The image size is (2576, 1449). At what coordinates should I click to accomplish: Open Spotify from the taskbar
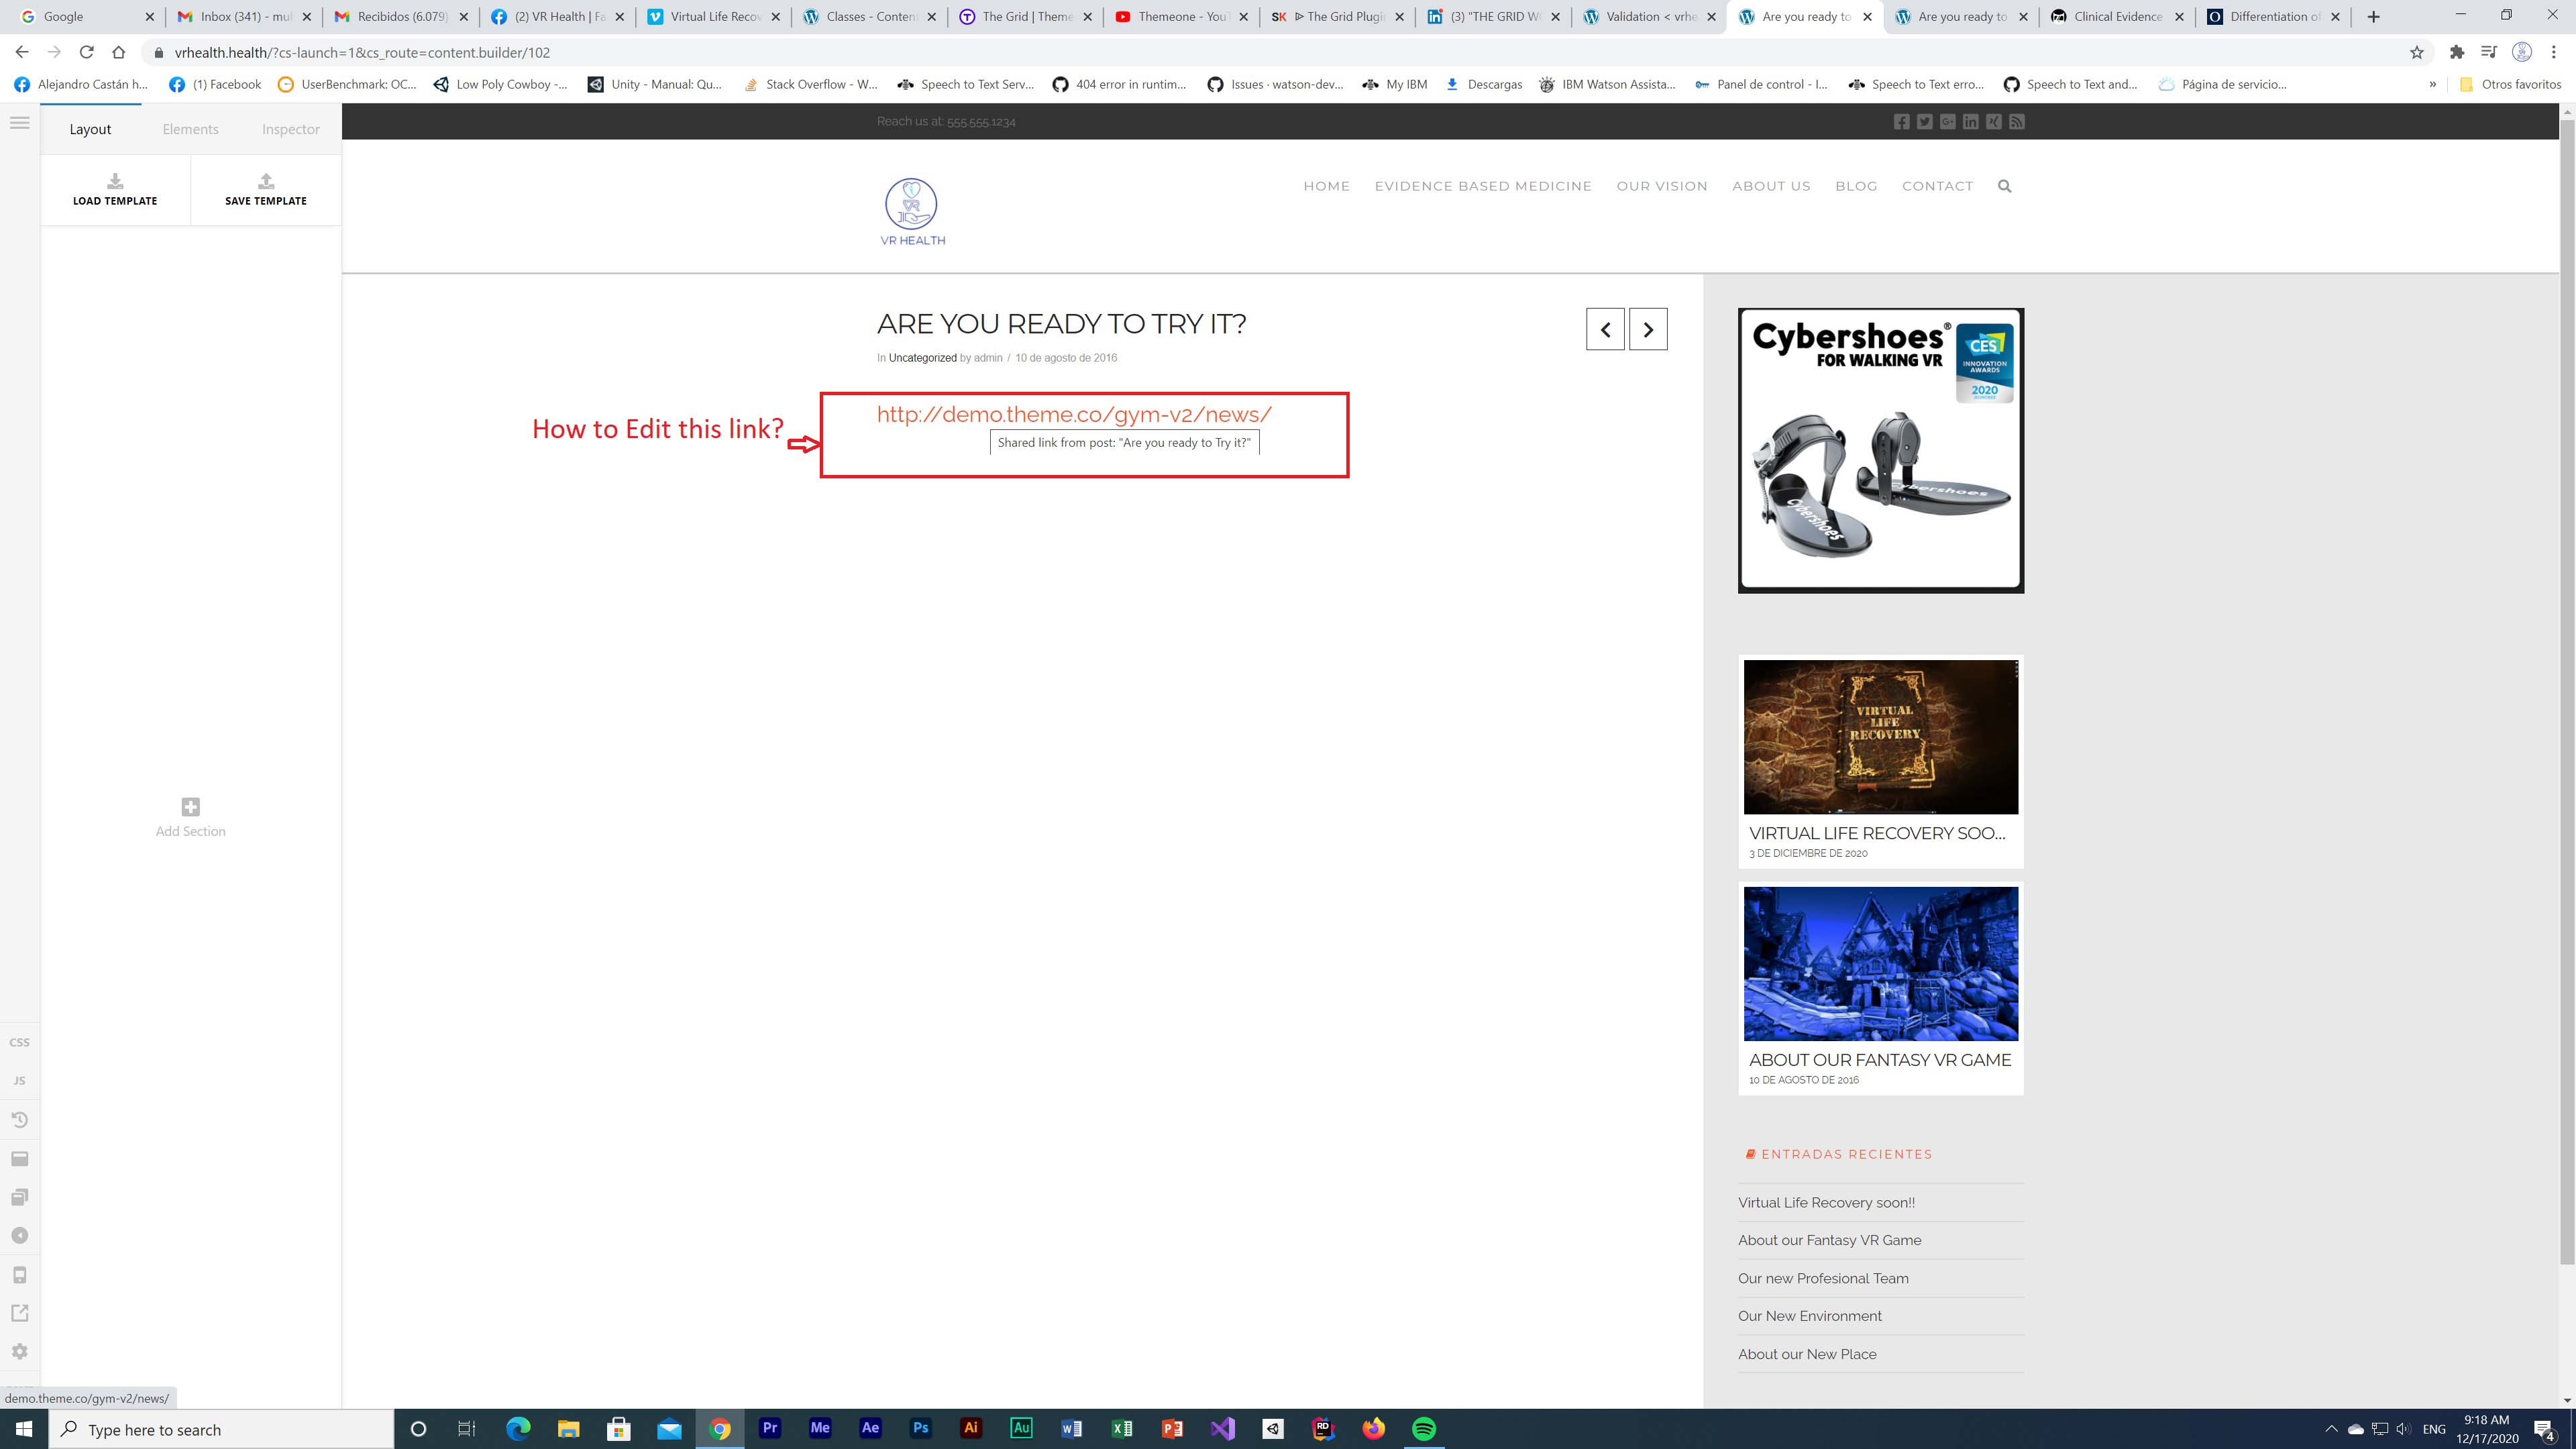[1424, 1429]
